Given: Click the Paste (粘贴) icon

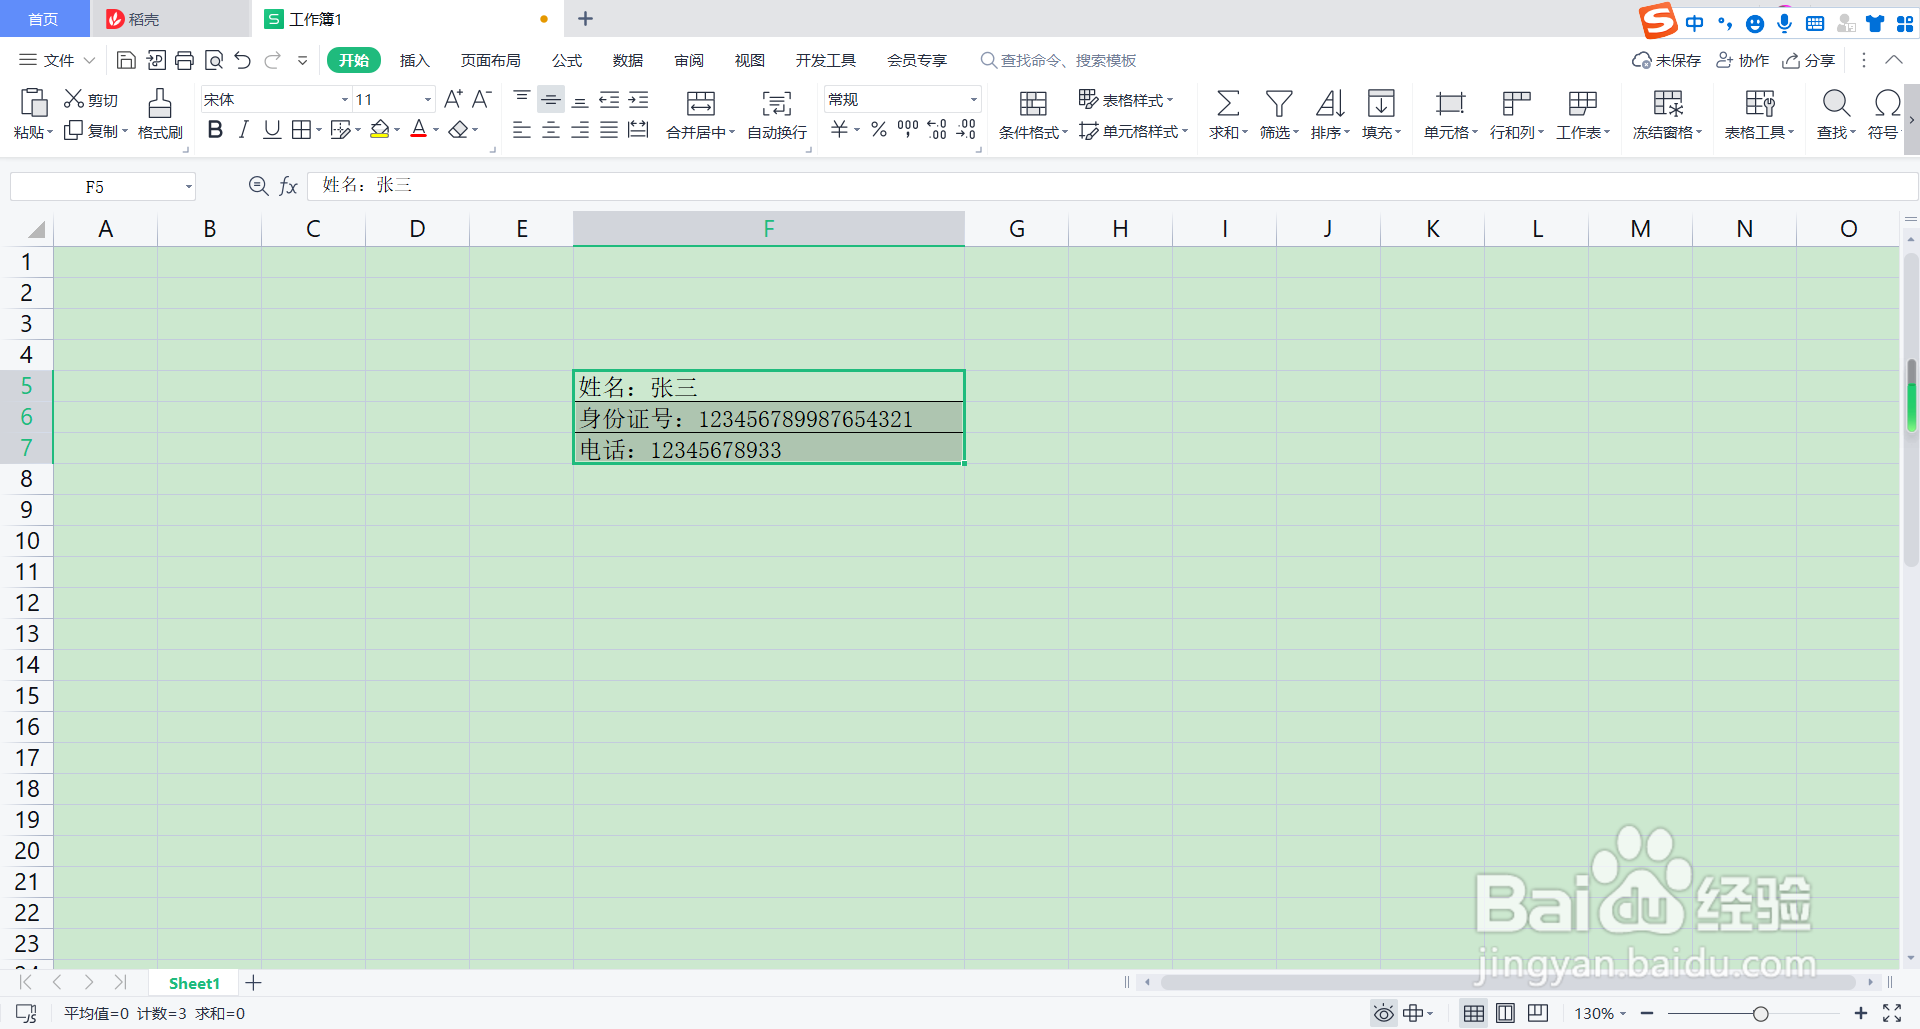Looking at the screenshot, I should [33, 102].
